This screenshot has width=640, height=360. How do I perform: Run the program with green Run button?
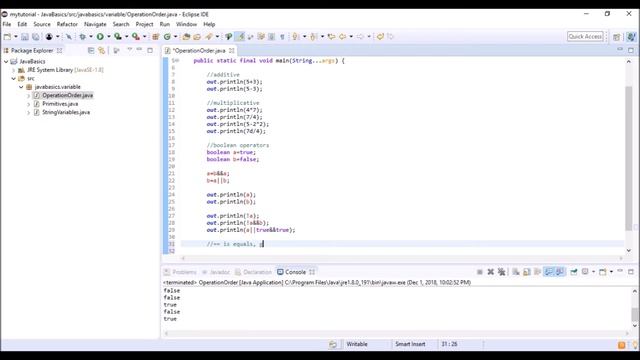[x=100, y=37]
